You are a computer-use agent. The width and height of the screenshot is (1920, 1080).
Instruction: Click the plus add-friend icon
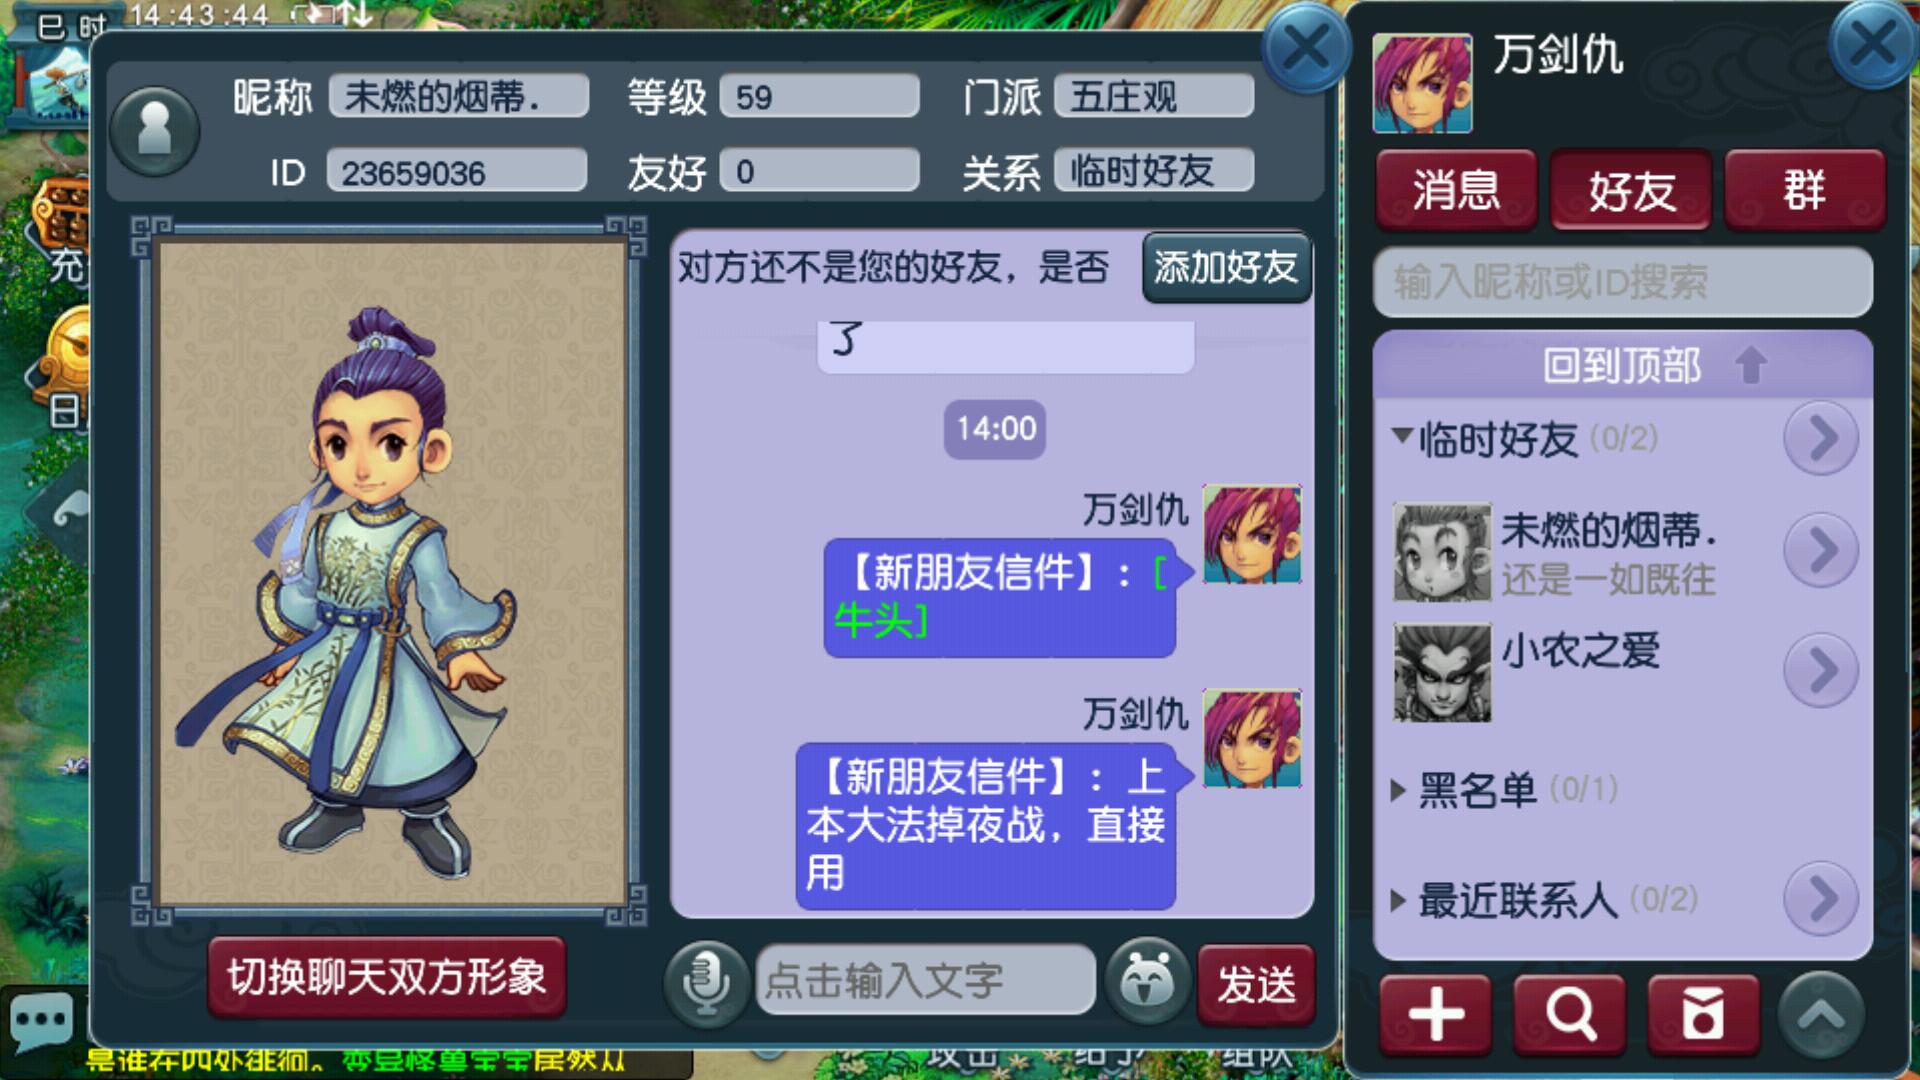coord(1436,1015)
